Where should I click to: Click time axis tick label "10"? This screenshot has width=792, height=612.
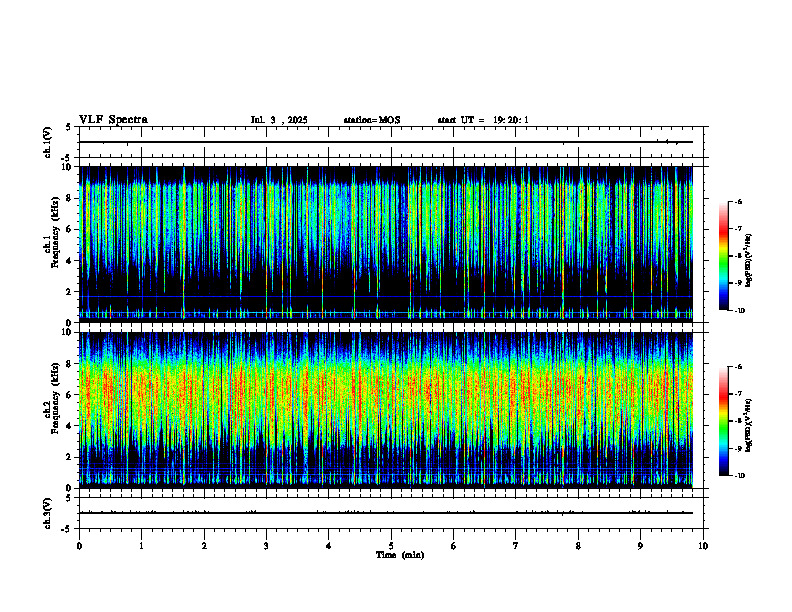[x=703, y=546]
